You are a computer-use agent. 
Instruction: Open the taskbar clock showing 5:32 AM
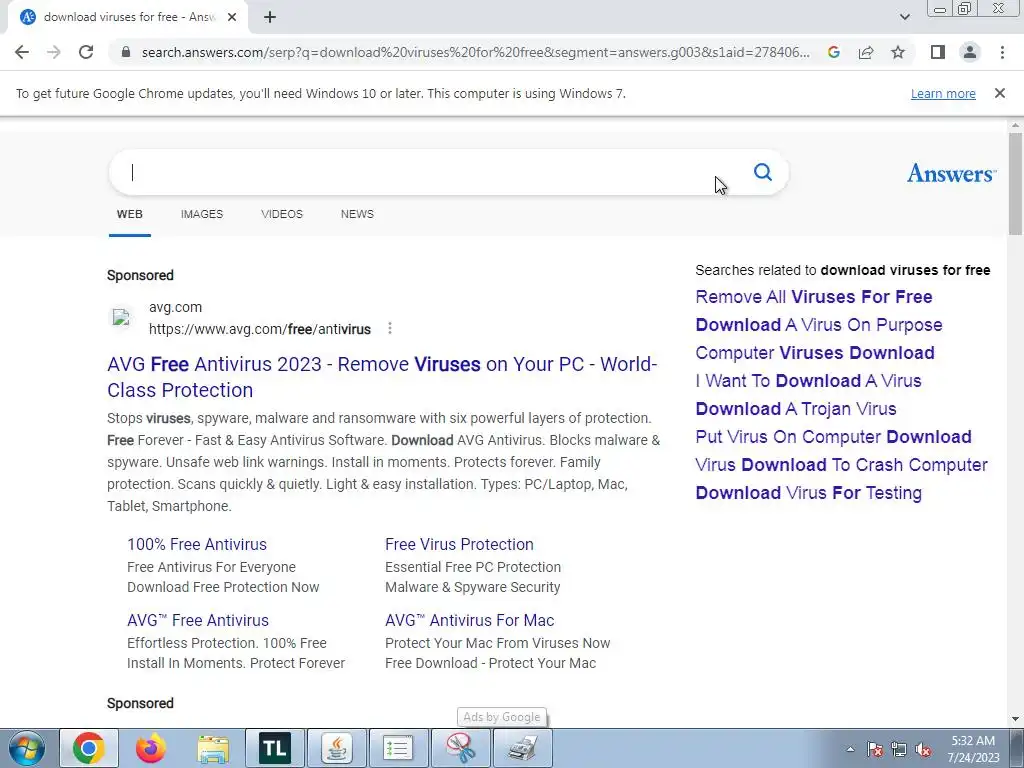point(973,749)
